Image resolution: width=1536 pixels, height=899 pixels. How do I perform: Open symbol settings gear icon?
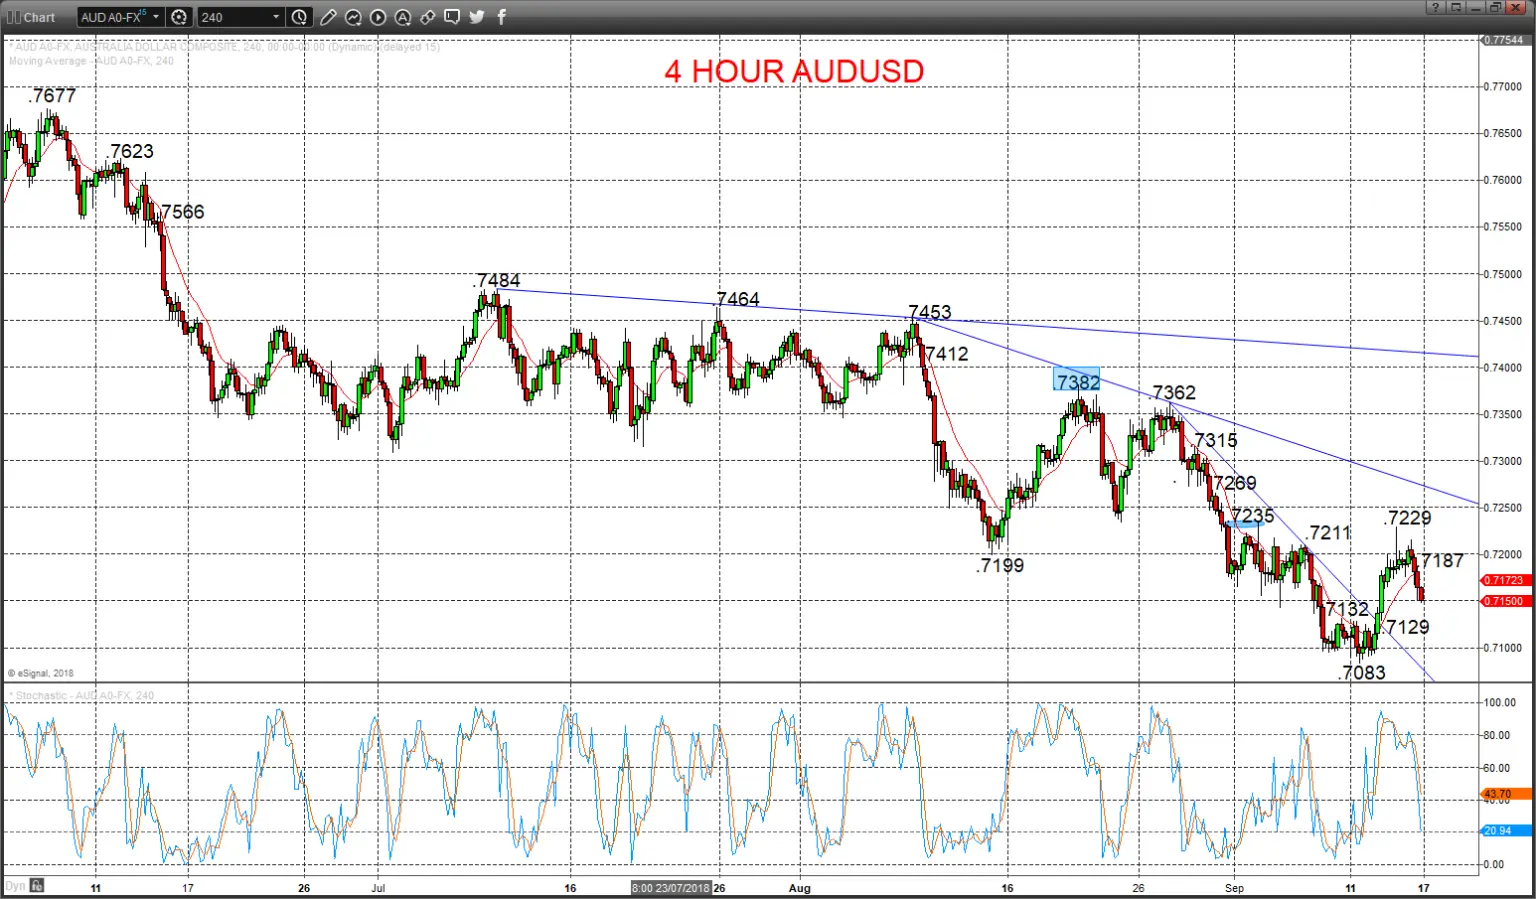(x=179, y=17)
